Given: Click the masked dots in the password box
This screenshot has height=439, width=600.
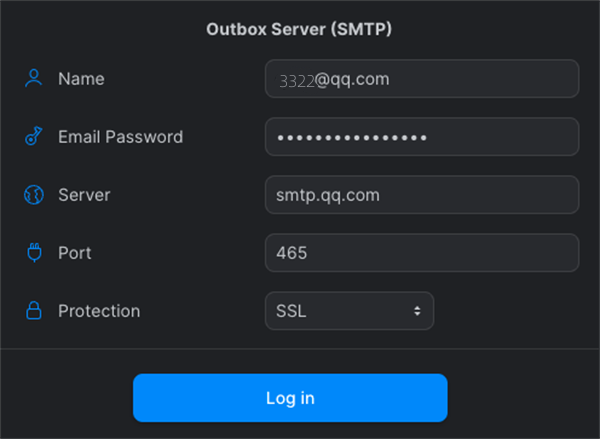Looking at the screenshot, I should (352, 137).
